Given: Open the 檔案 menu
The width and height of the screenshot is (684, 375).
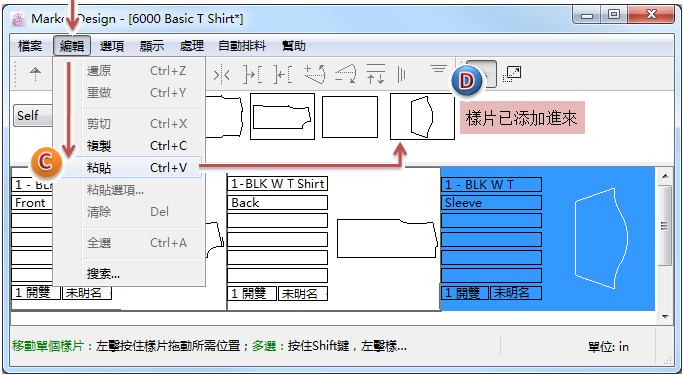Looking at the screenshot, I should pos(31,46).
